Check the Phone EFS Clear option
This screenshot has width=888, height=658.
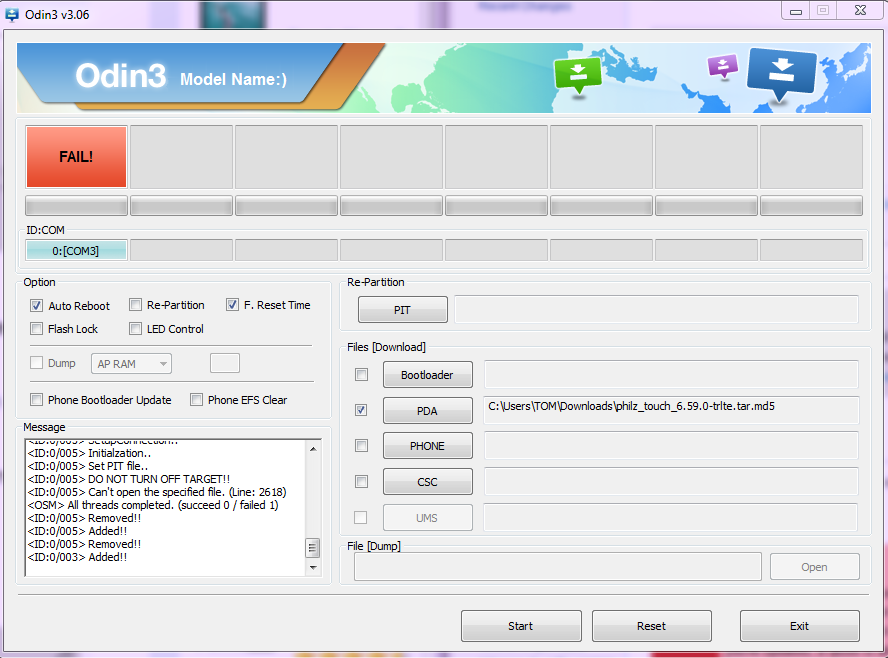click(x=197, y=400)
